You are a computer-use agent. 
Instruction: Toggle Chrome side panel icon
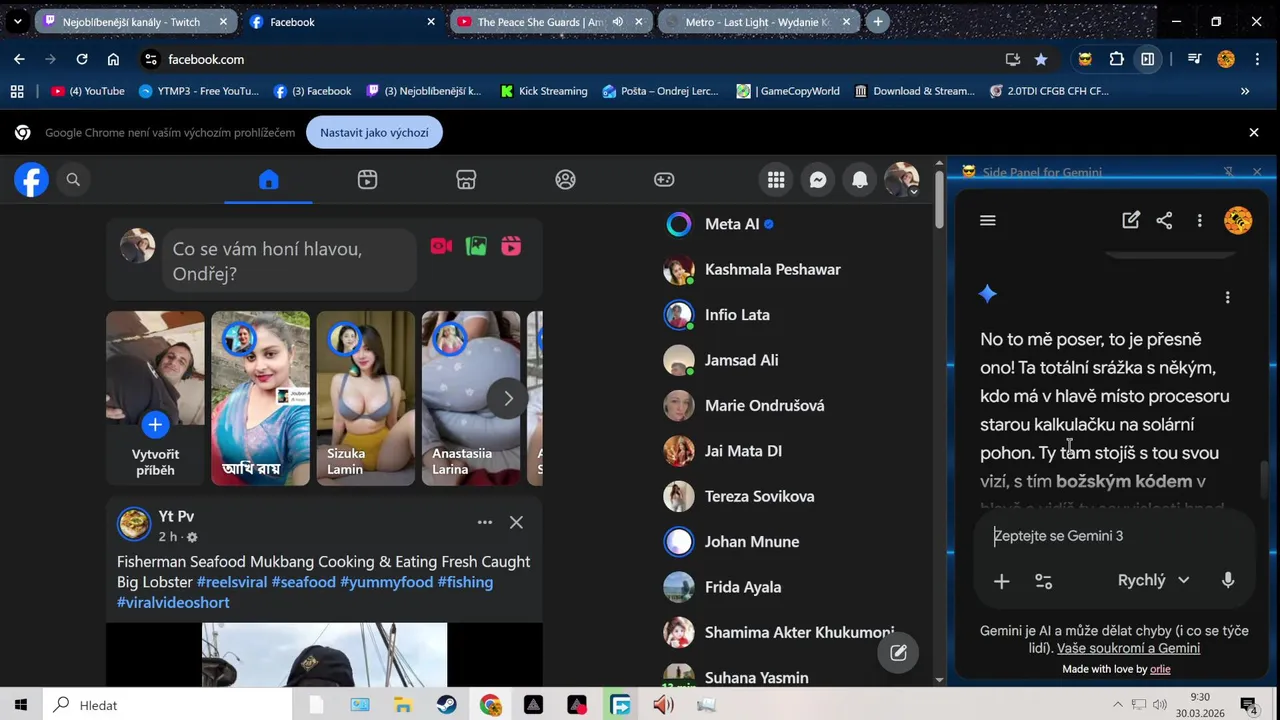point(1148,59)
